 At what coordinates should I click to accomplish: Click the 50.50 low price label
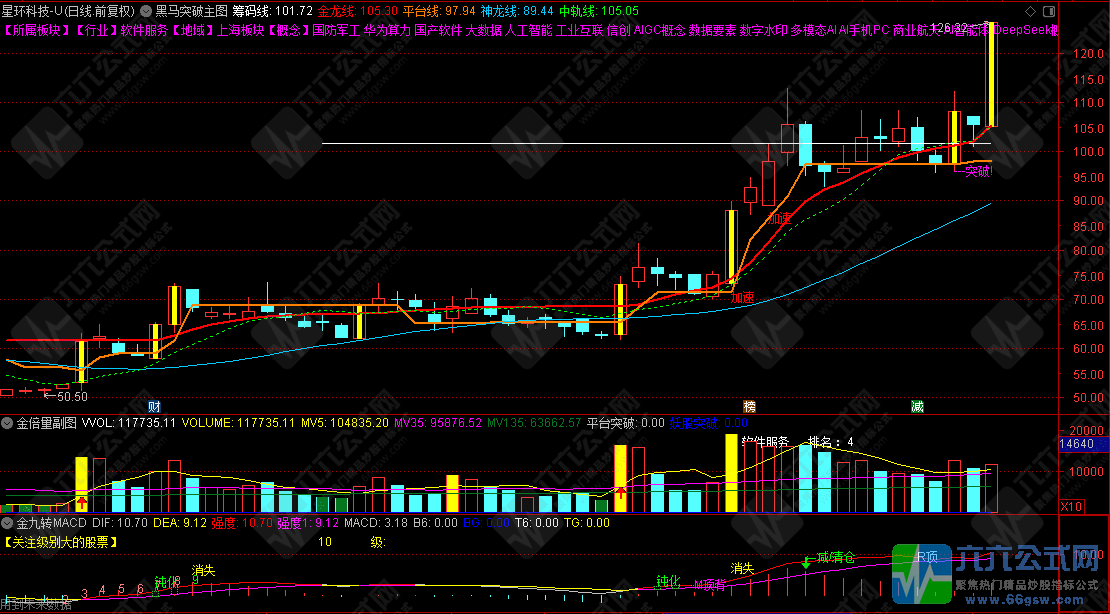coord(71,397)
